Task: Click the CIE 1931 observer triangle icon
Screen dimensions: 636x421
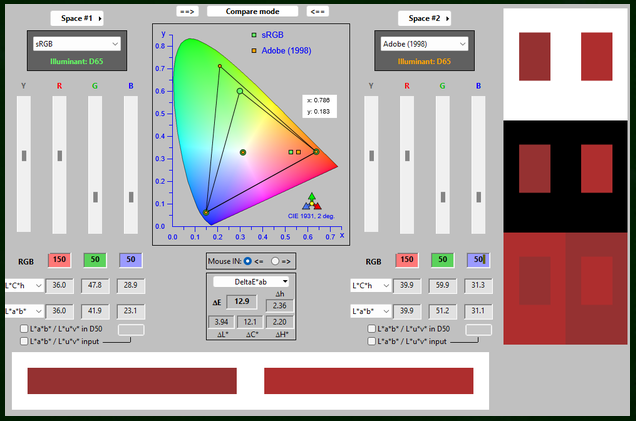Action: click(x=312, y=201)
